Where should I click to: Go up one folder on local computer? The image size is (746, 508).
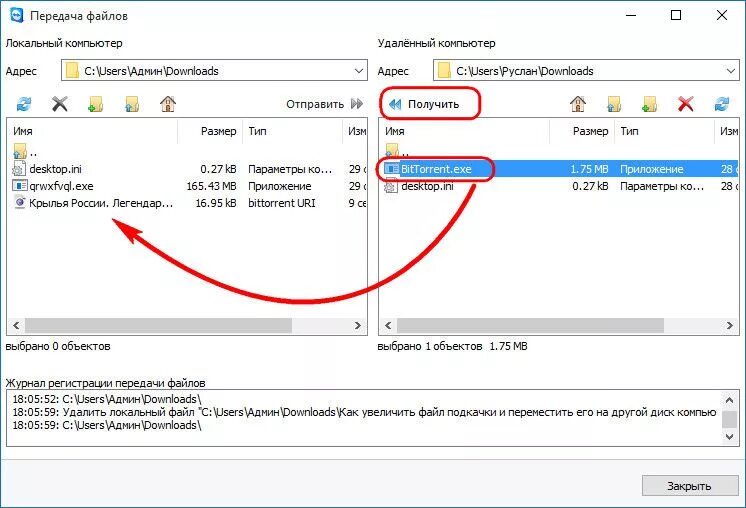[132, 104]
